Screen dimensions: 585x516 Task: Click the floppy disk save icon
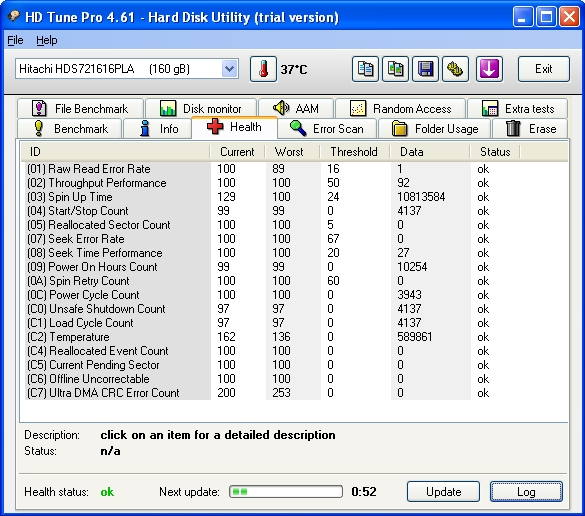[x=425, y=69]
